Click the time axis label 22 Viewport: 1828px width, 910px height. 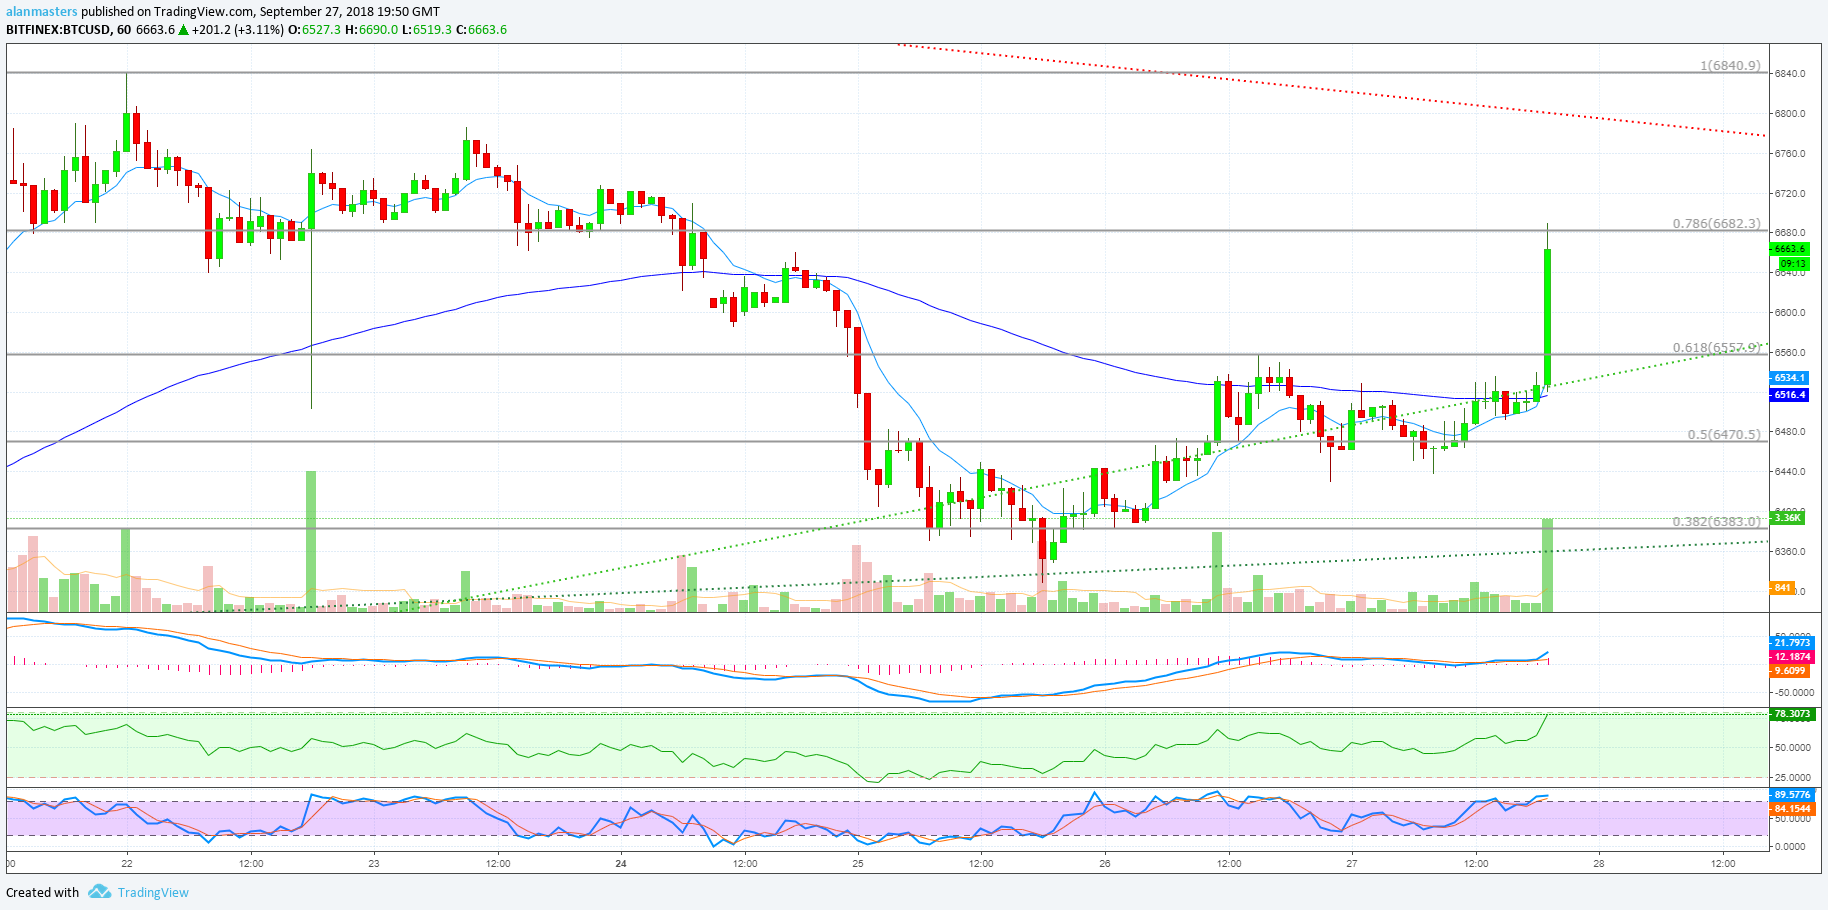(126, 863)
